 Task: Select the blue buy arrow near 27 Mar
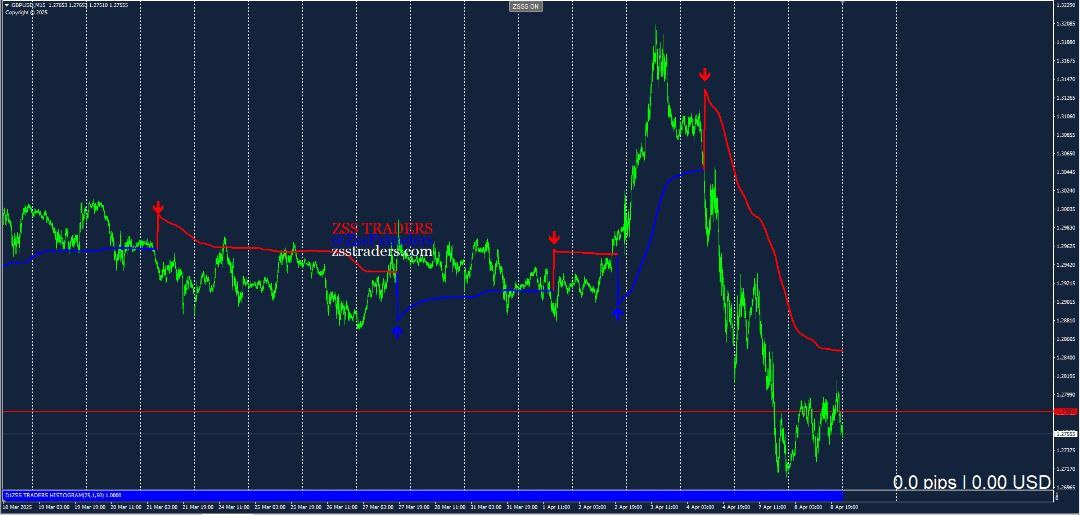397,331
